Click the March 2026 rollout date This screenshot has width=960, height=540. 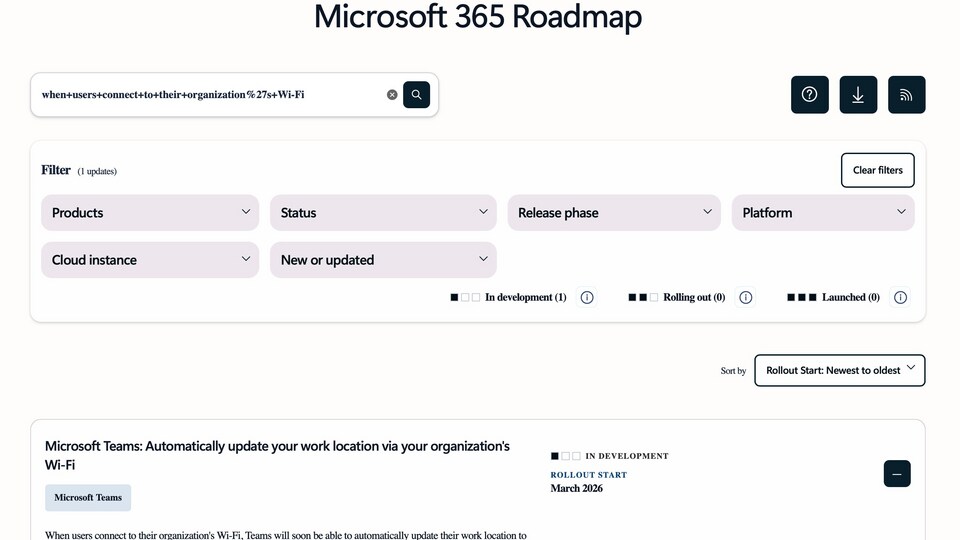(576, 488)
